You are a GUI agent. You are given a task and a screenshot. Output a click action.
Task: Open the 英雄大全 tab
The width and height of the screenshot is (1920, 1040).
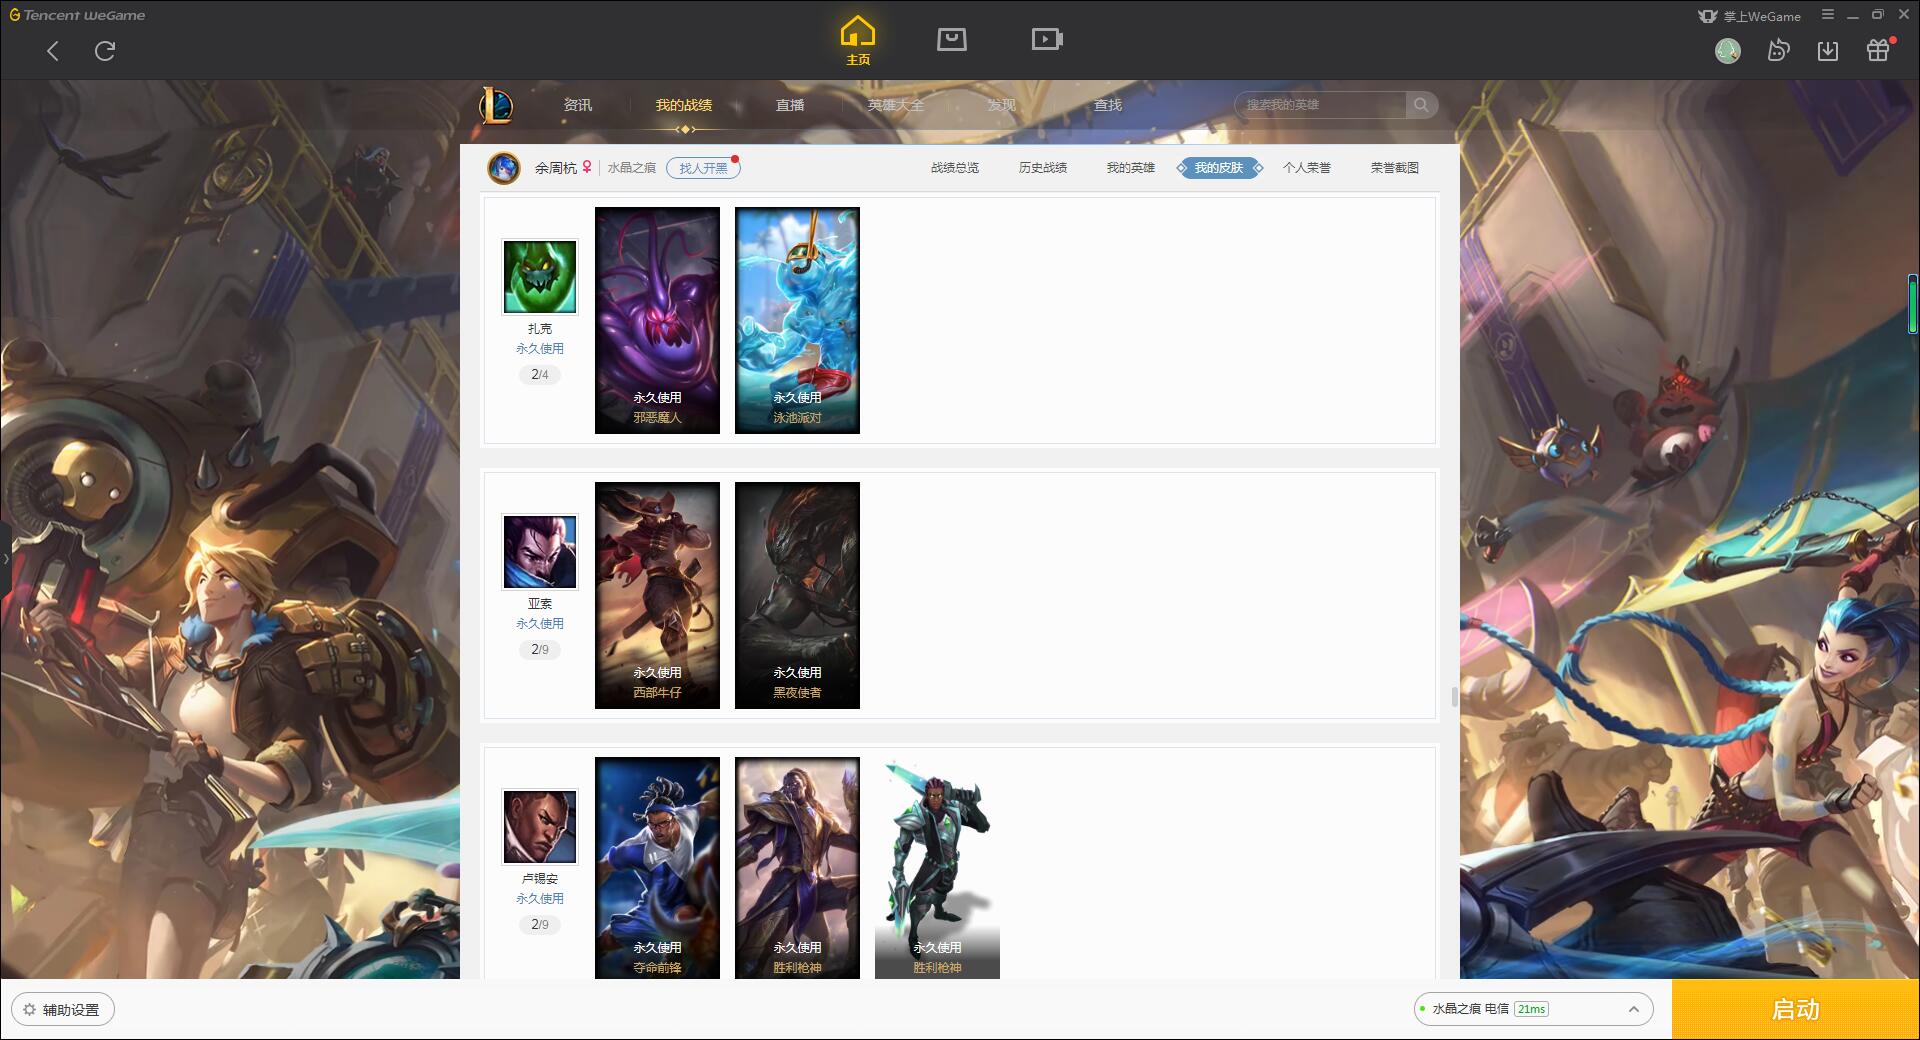coord(896,105)
